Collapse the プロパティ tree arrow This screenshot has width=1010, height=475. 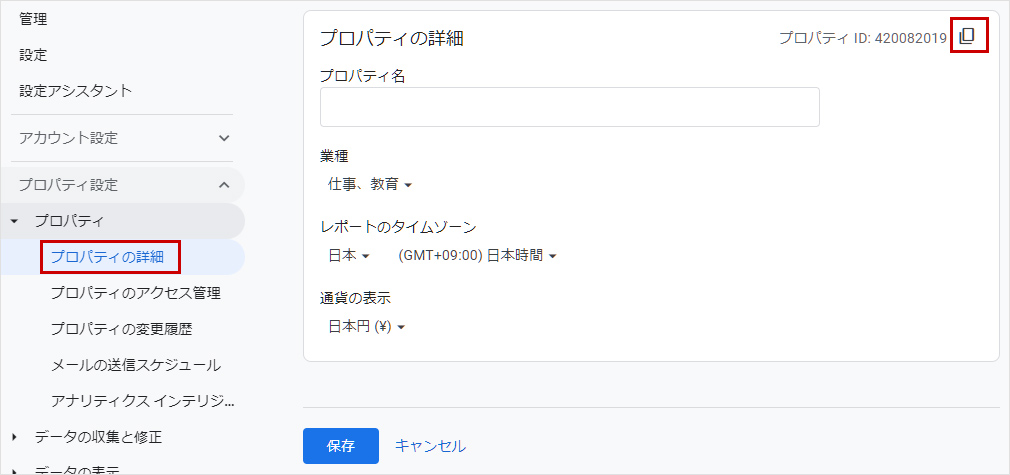14,221
